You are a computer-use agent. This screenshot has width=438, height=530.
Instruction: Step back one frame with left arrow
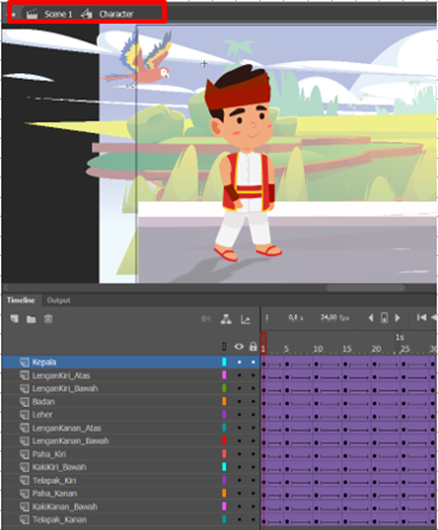point(371,318)
